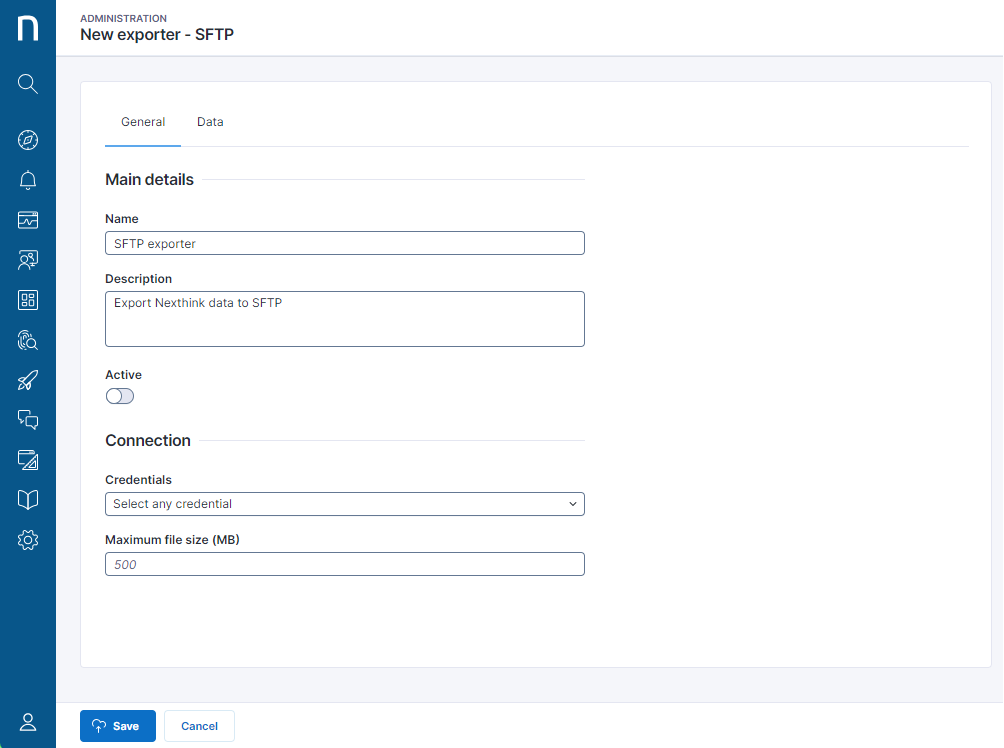Open the Diagnostics fingerprint icon
Screen dimensions: 1004x748
click(x=27, y=340)
